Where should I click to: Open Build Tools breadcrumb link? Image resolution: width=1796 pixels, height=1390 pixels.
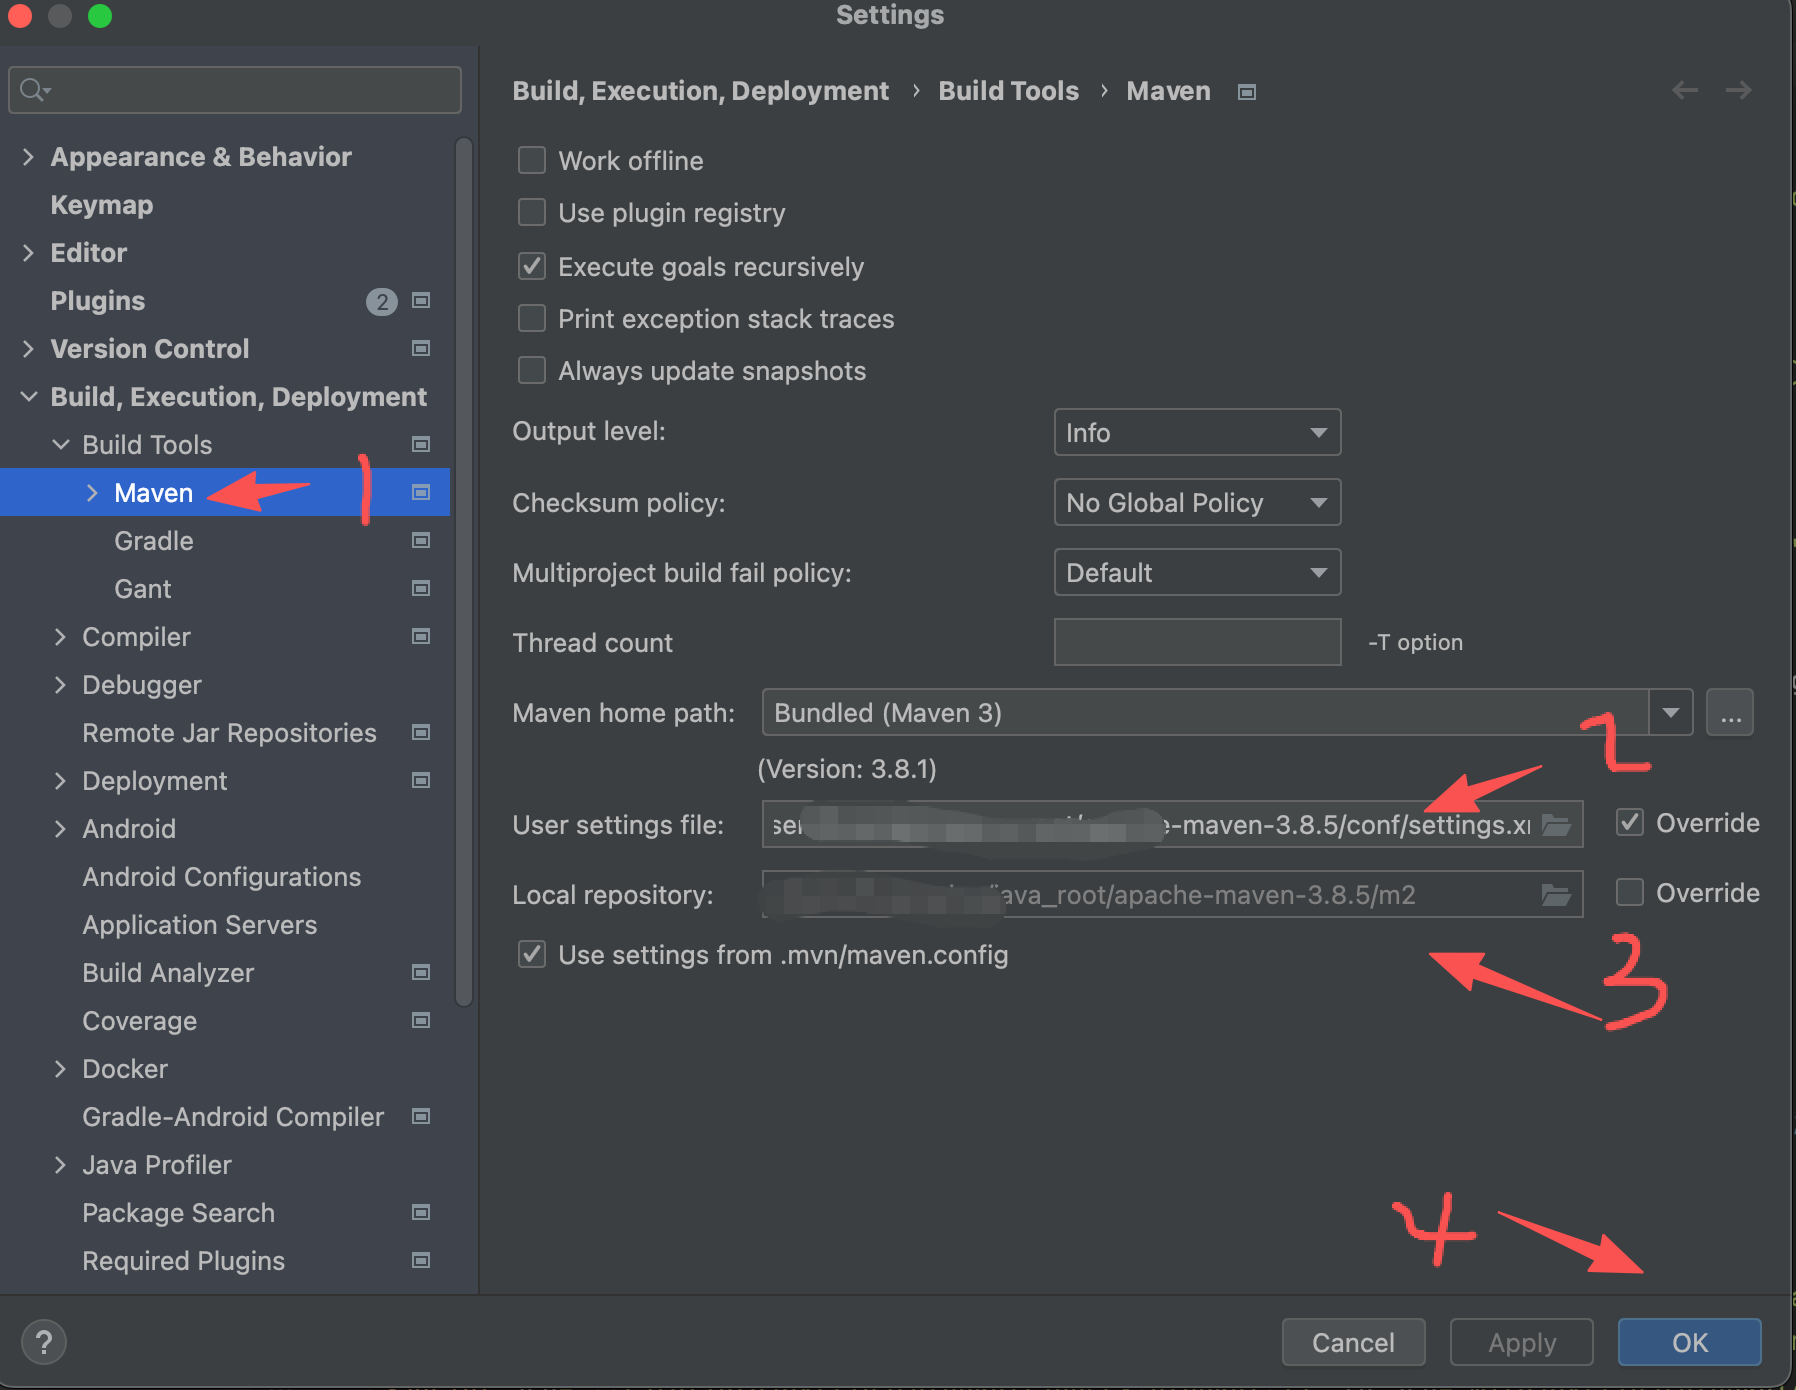1008,91
